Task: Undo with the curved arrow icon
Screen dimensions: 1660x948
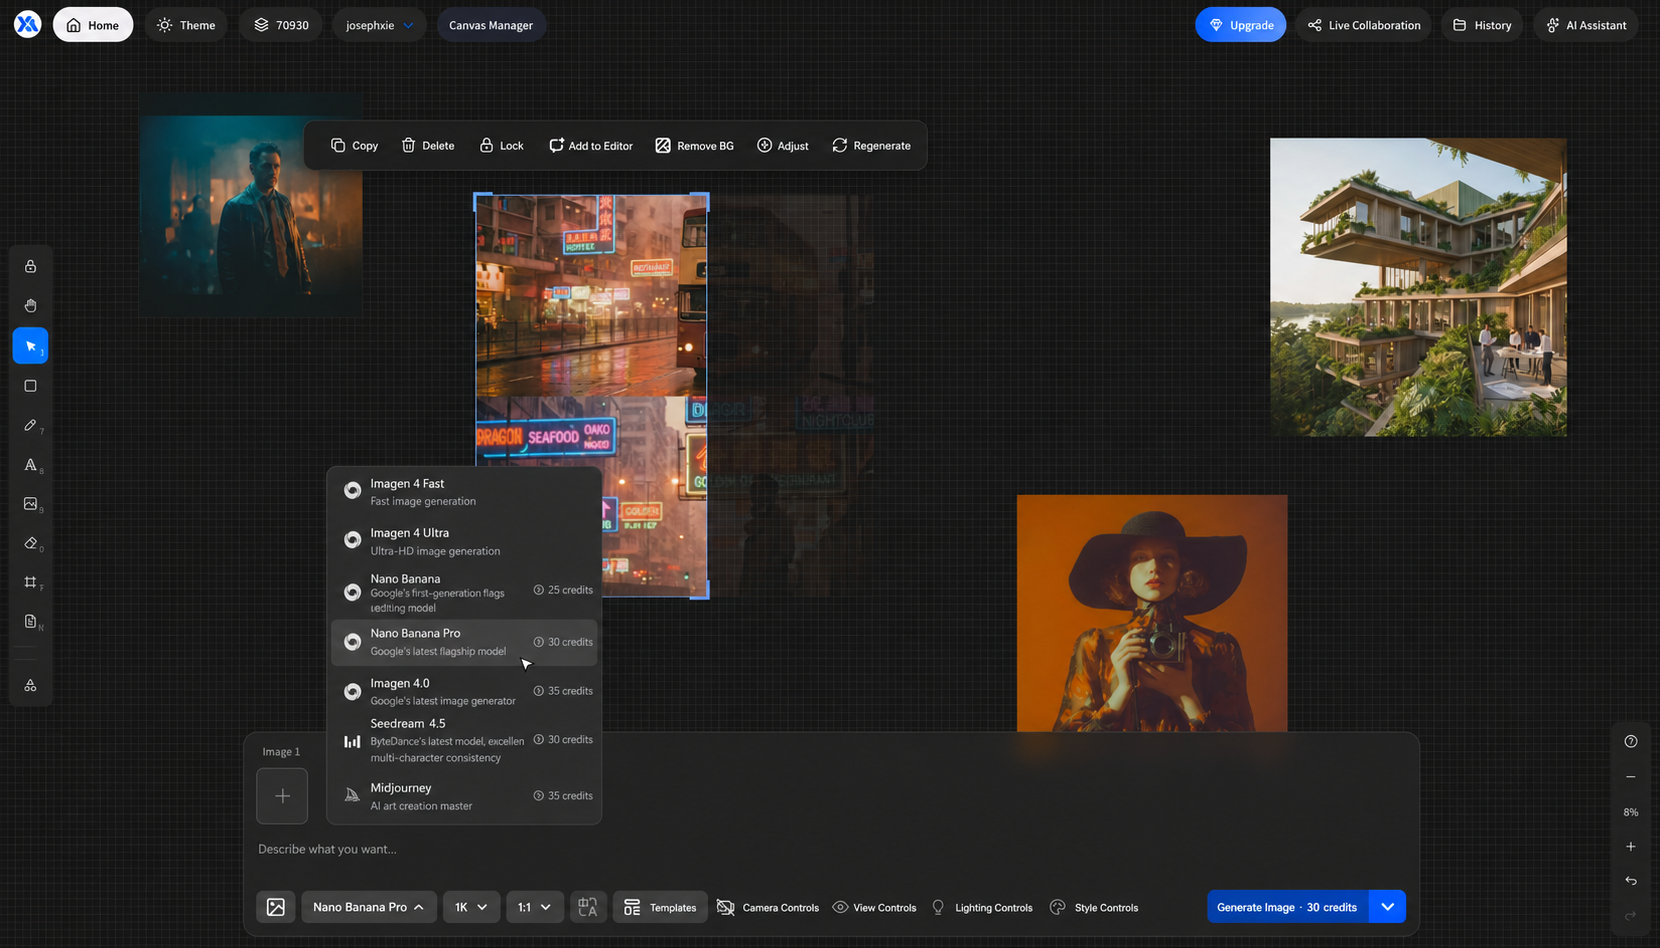Action: [1631, 881]
